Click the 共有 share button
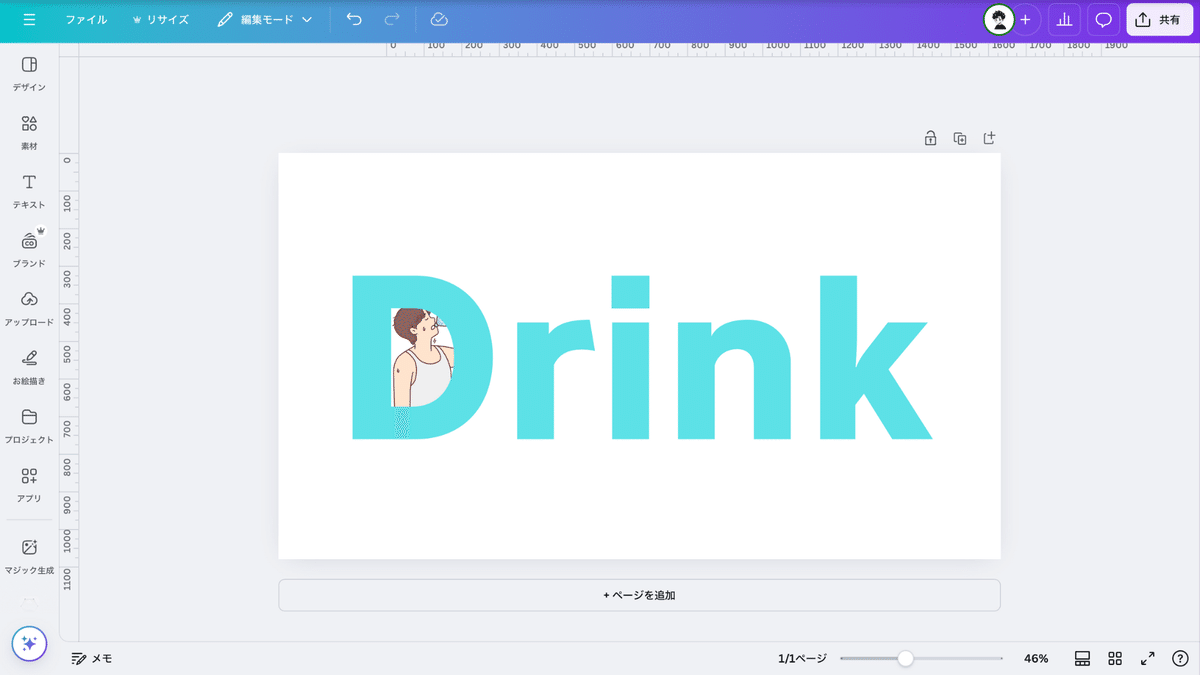The image size is (1200, 675). click(1159, 20)
